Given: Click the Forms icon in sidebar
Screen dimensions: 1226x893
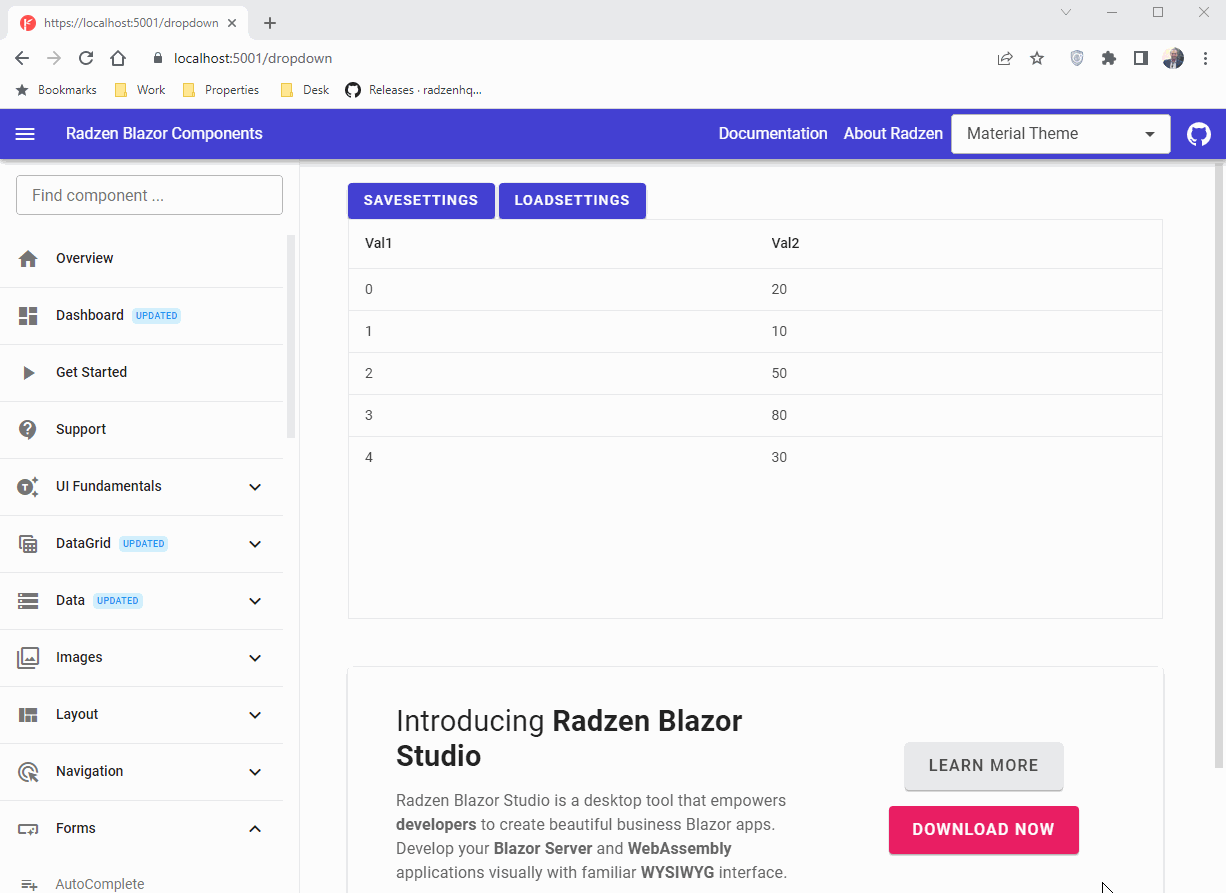Looking at the screenshot, I should coord(28,829).
